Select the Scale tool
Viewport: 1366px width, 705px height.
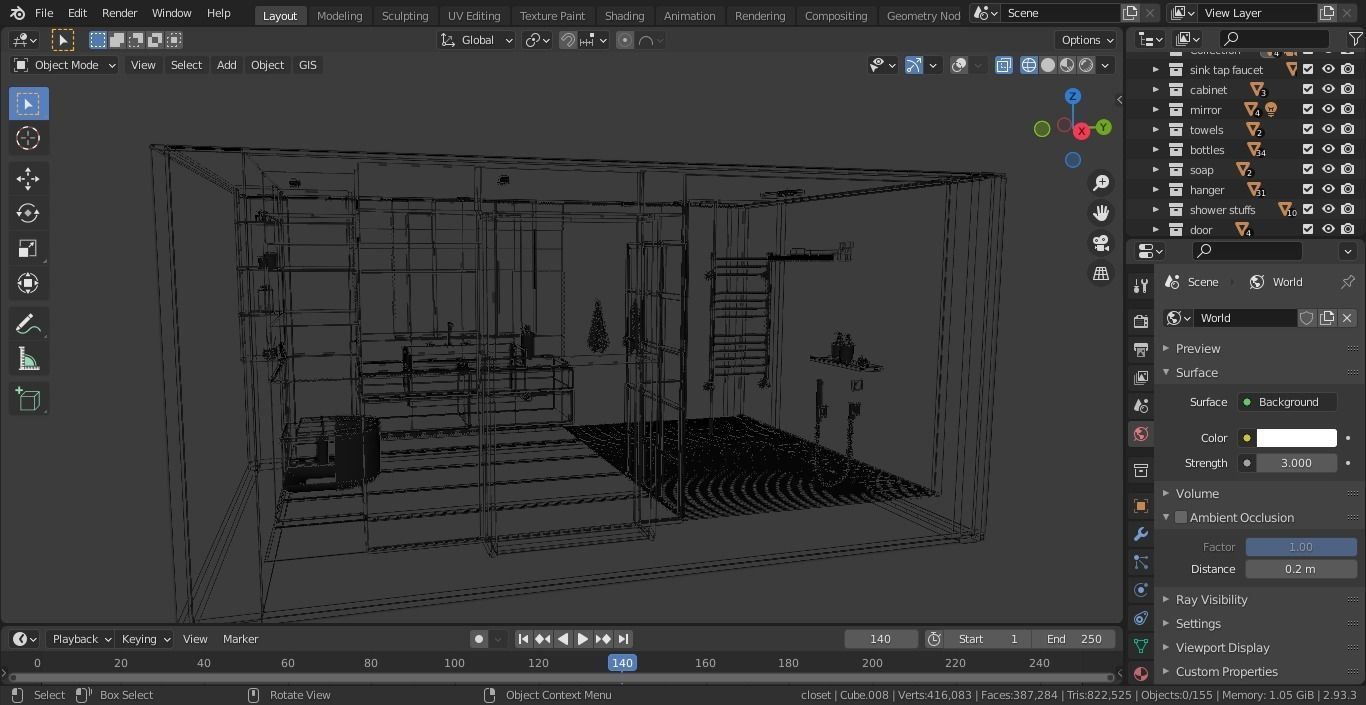(x=28, y=248)
